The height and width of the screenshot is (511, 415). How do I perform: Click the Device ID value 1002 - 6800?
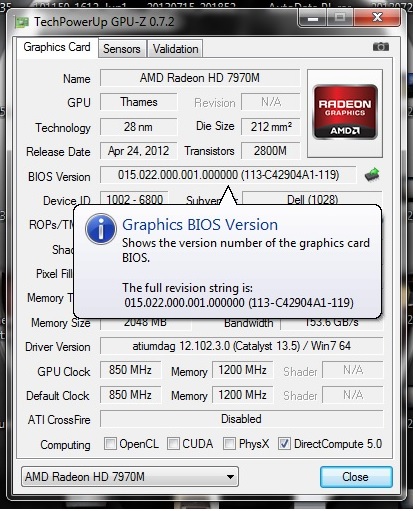point(135,199)
